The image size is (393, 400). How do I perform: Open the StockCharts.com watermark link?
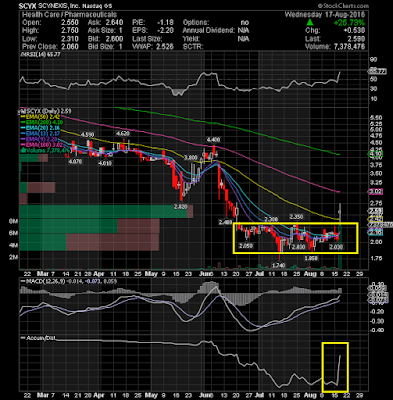tap(343, 6)
